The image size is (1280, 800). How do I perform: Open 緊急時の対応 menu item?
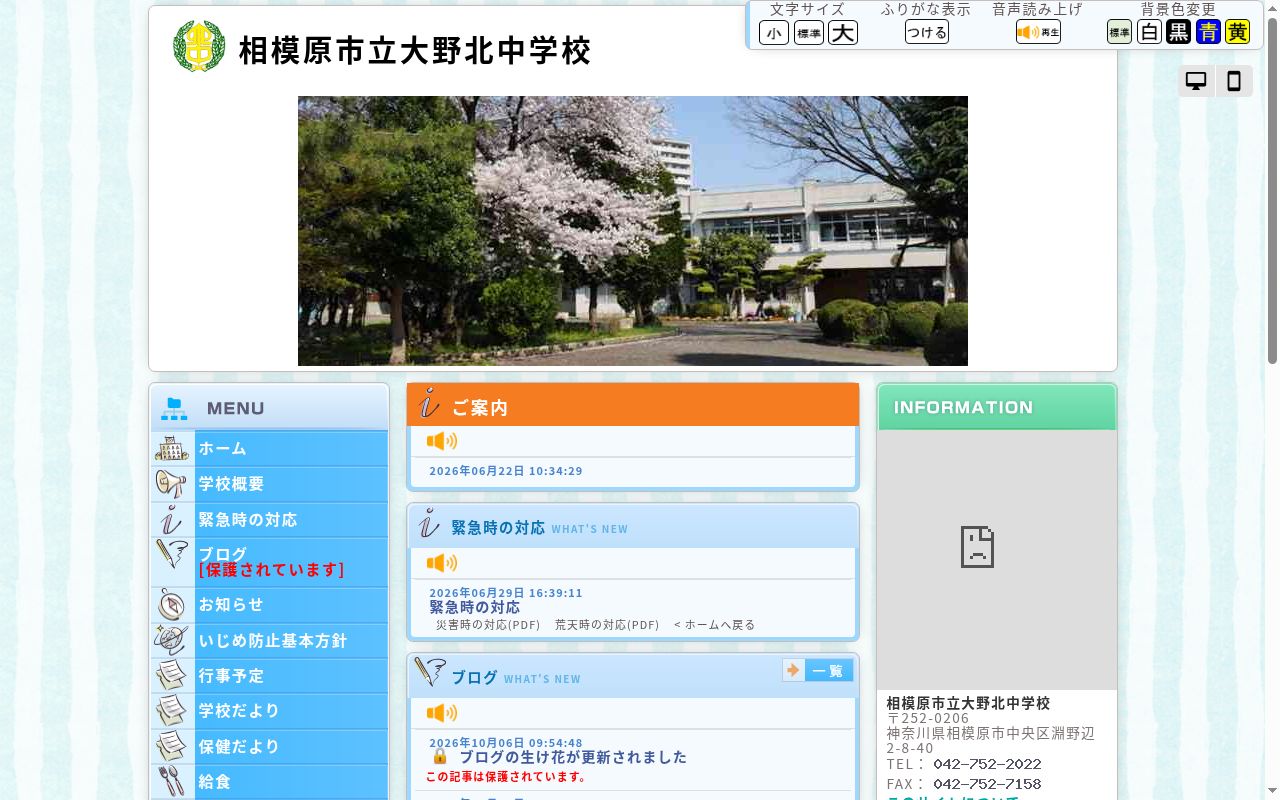269,520
